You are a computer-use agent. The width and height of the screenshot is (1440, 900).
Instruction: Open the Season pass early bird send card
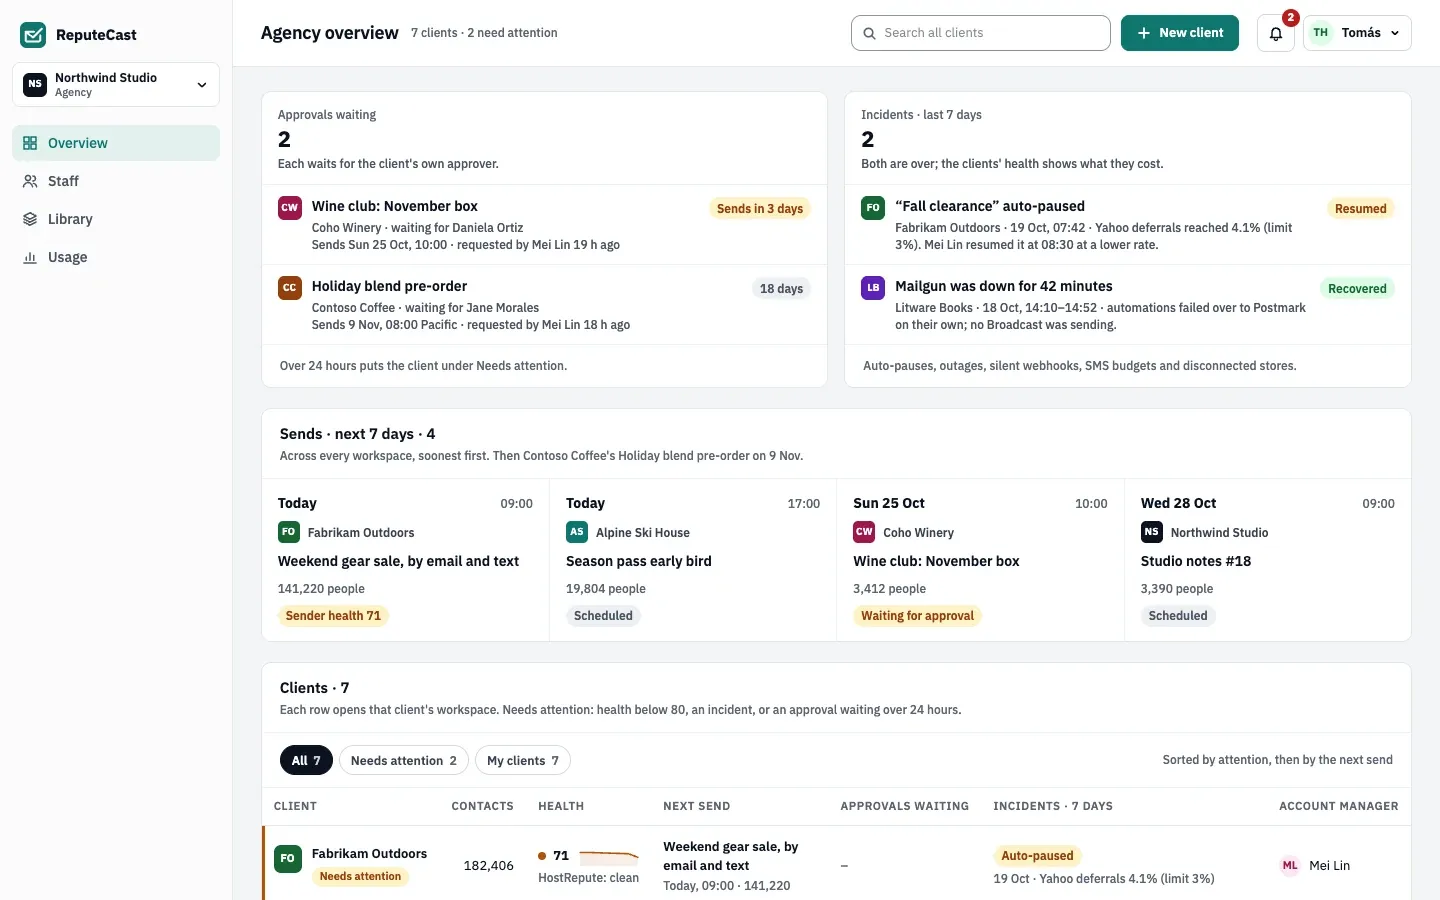tap(693, 560)
